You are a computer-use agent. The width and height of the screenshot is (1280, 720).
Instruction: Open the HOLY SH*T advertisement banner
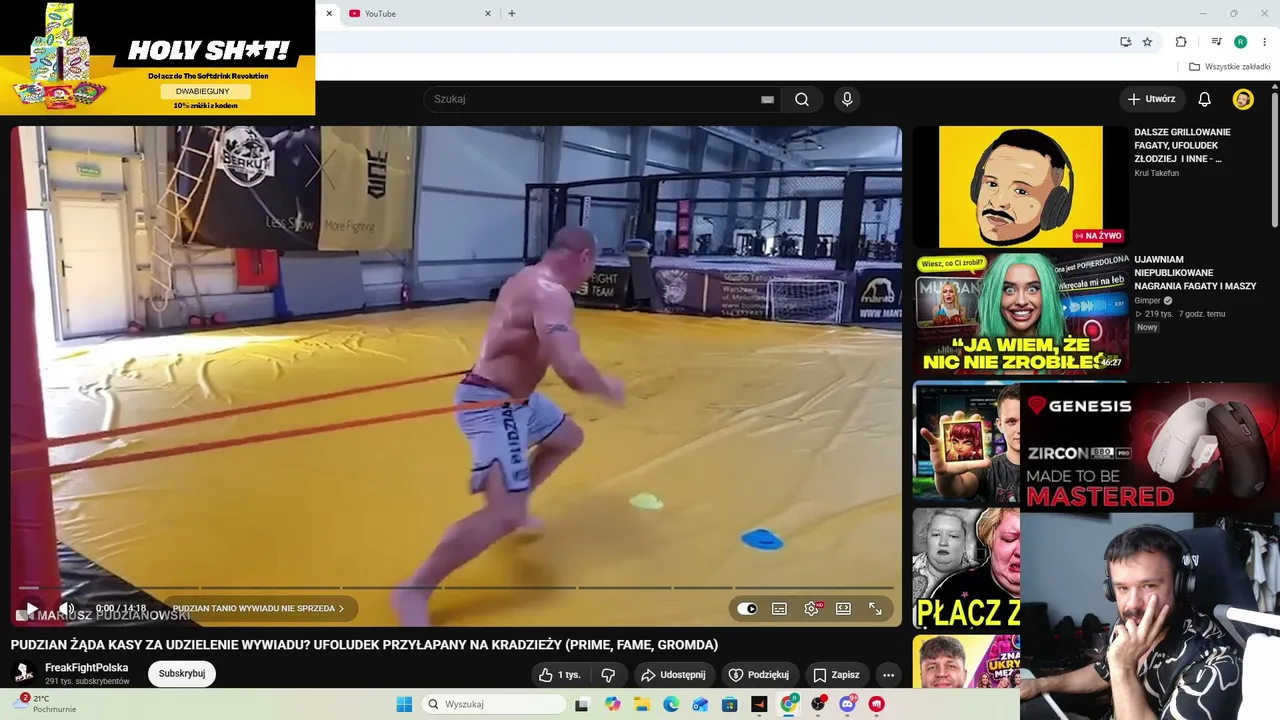click(x=157, y=57)
